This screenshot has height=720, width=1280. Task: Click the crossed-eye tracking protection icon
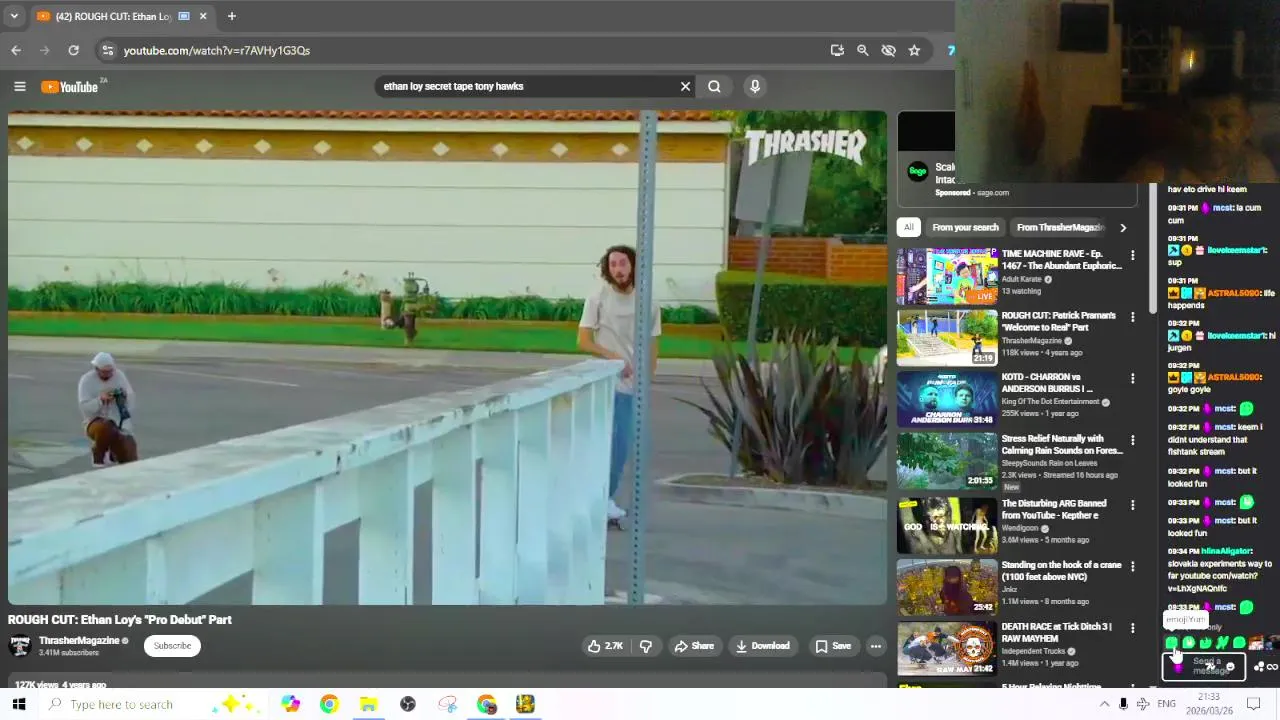pos(888,50)
